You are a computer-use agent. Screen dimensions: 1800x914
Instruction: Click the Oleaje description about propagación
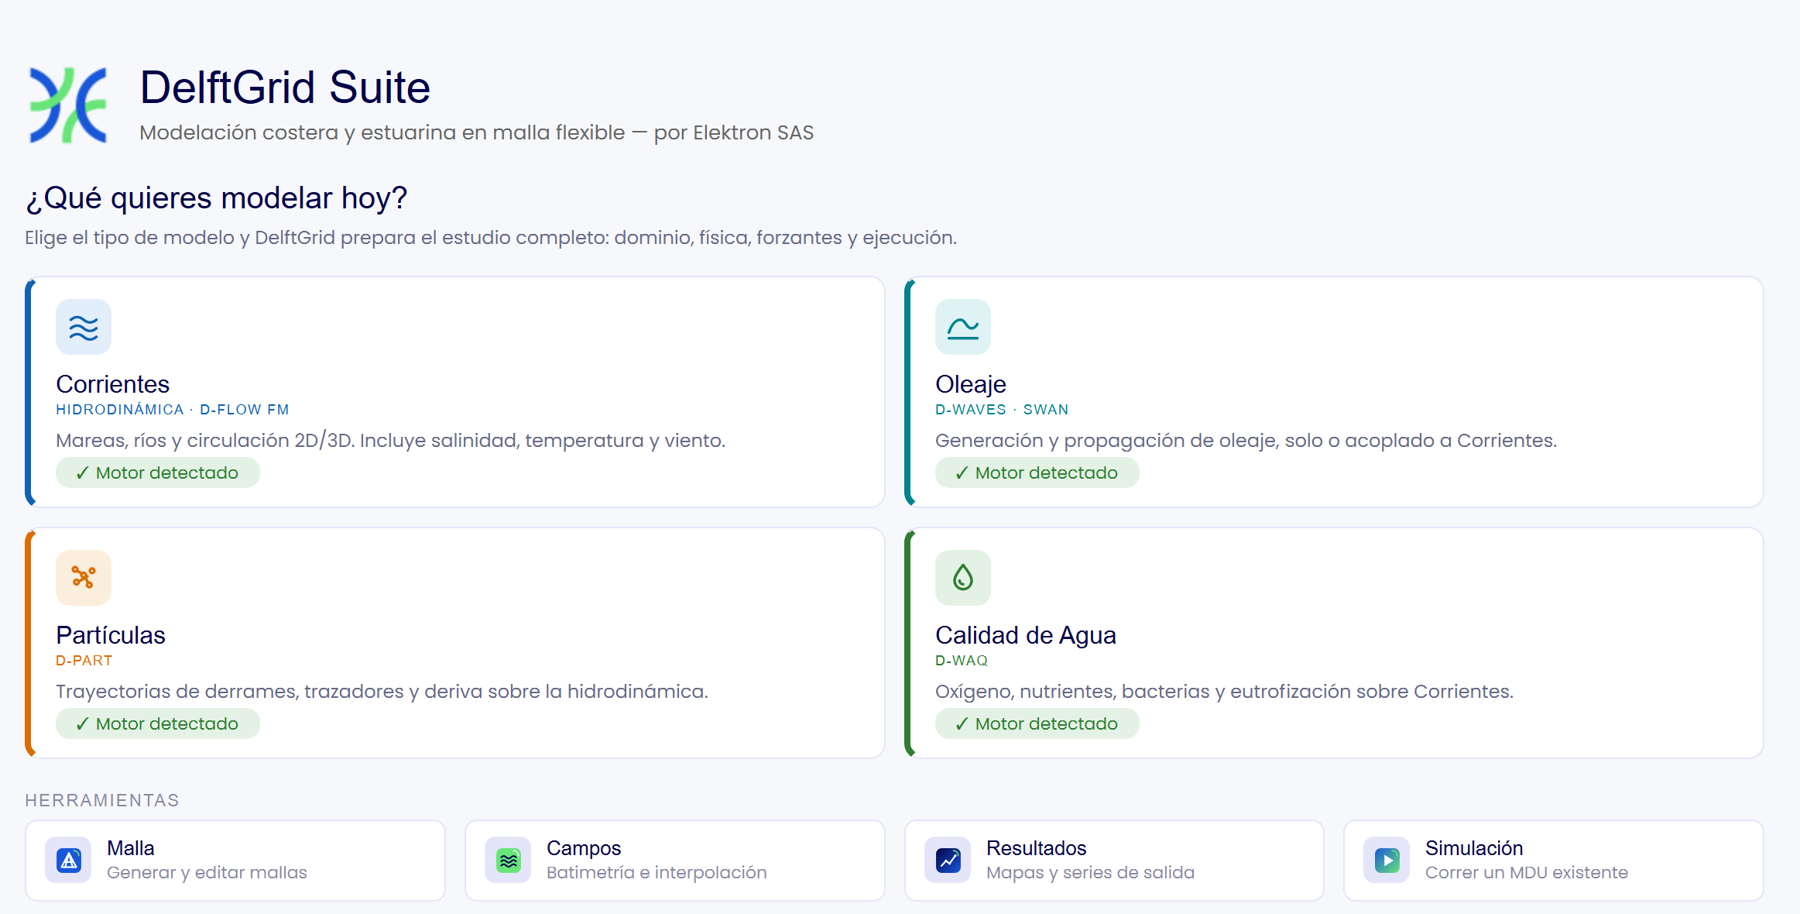coord(1246,441)
